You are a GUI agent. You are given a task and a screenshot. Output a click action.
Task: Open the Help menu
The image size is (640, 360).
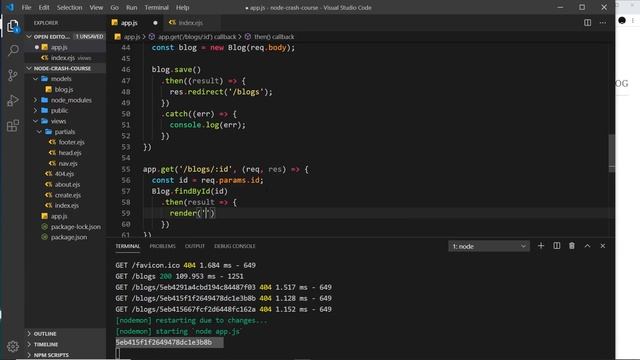182,7
